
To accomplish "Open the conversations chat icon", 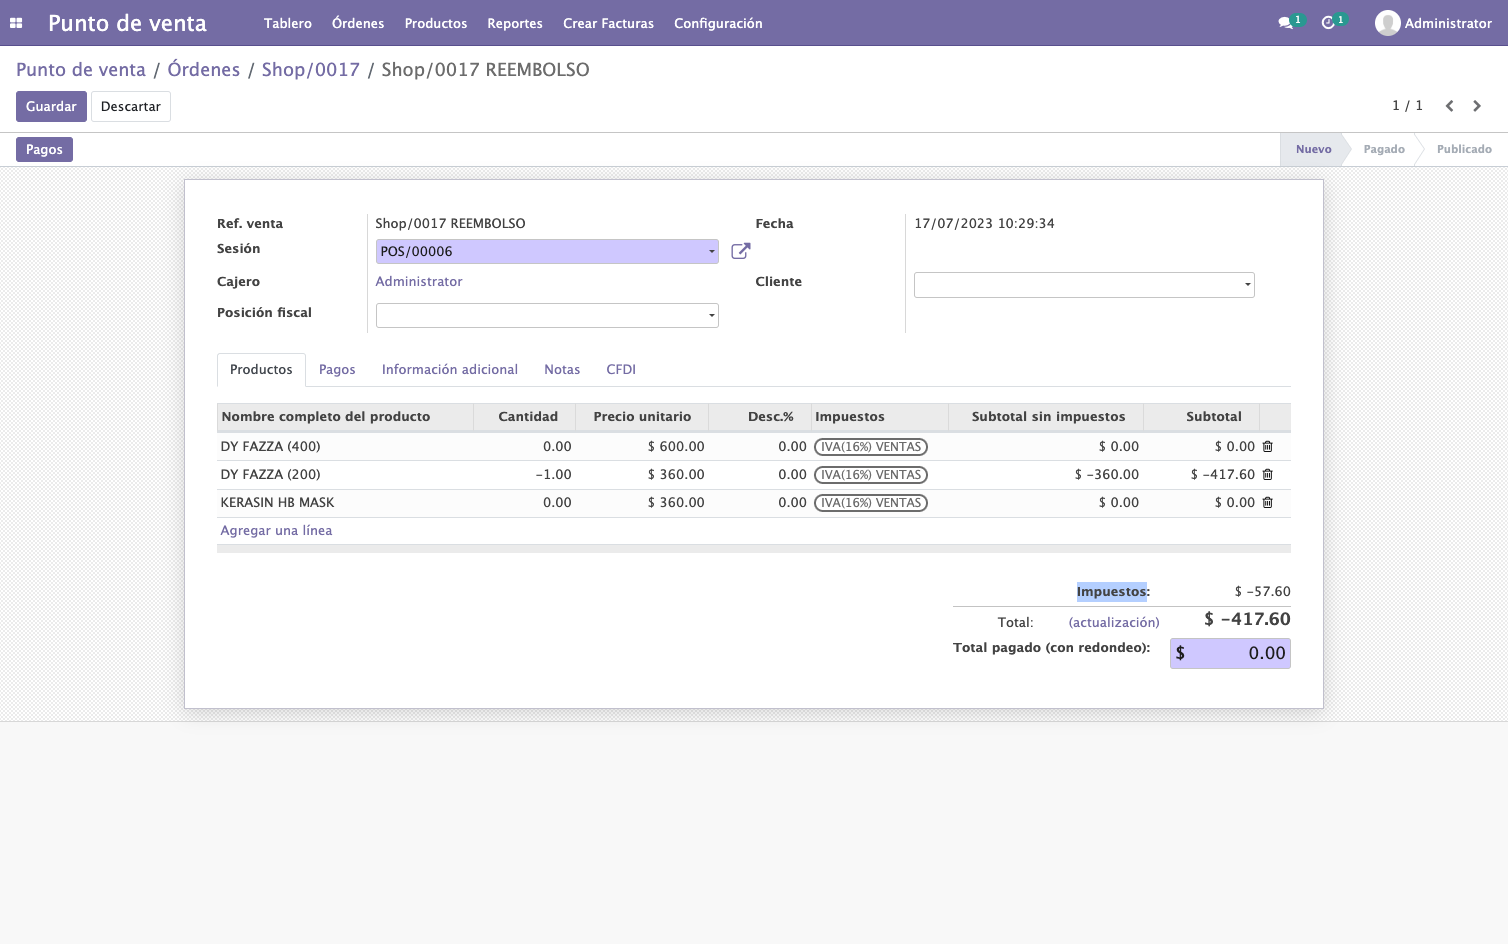I will pos(1285,23).
